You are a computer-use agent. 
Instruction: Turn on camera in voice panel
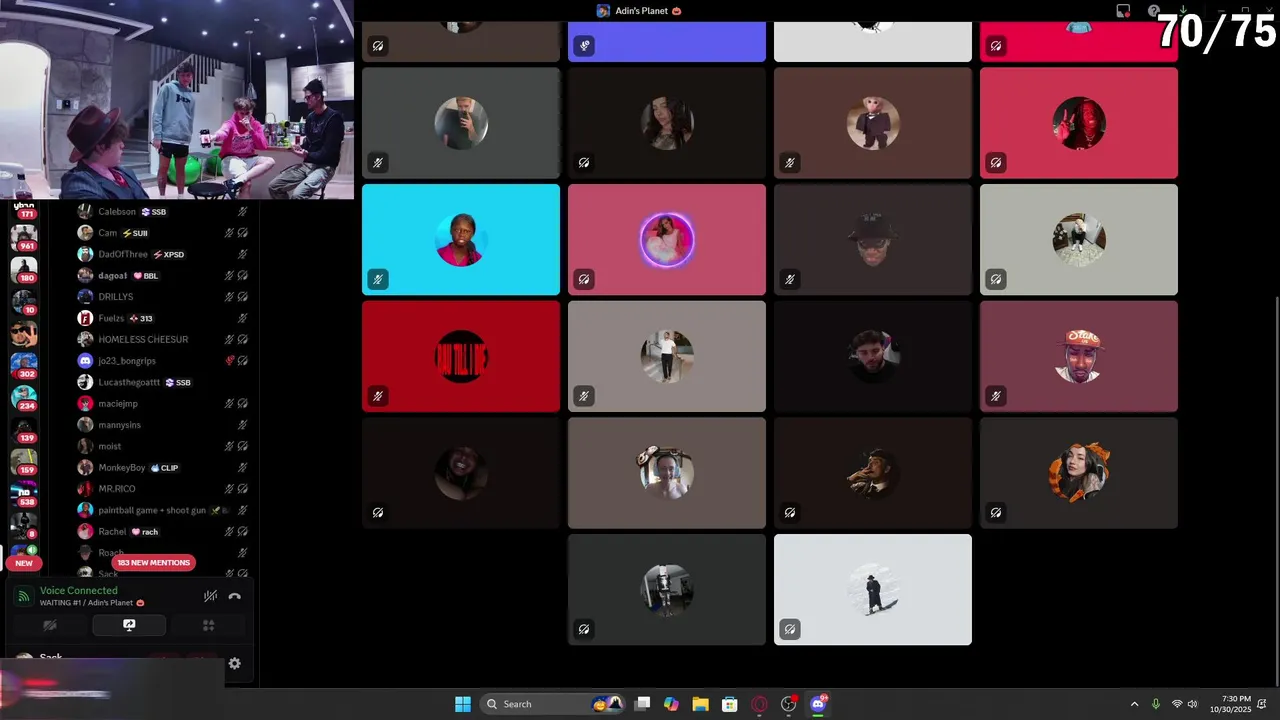(49, 626)
